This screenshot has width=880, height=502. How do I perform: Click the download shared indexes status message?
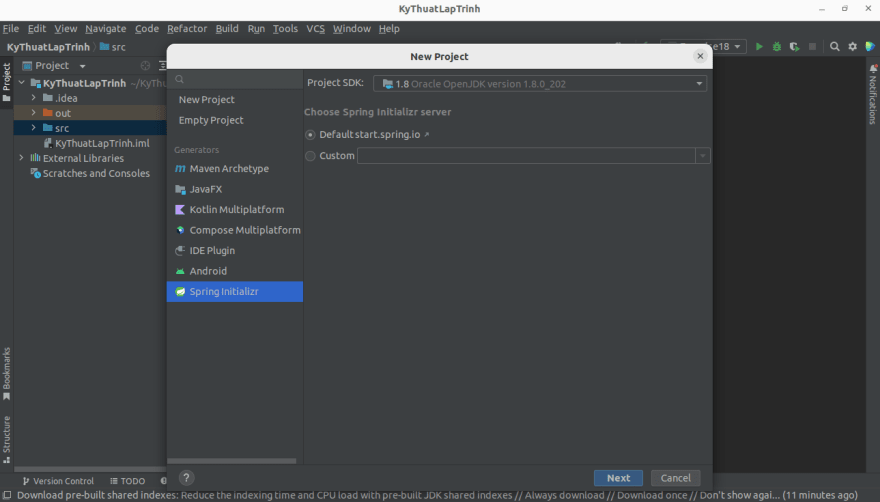pos(437,495)
